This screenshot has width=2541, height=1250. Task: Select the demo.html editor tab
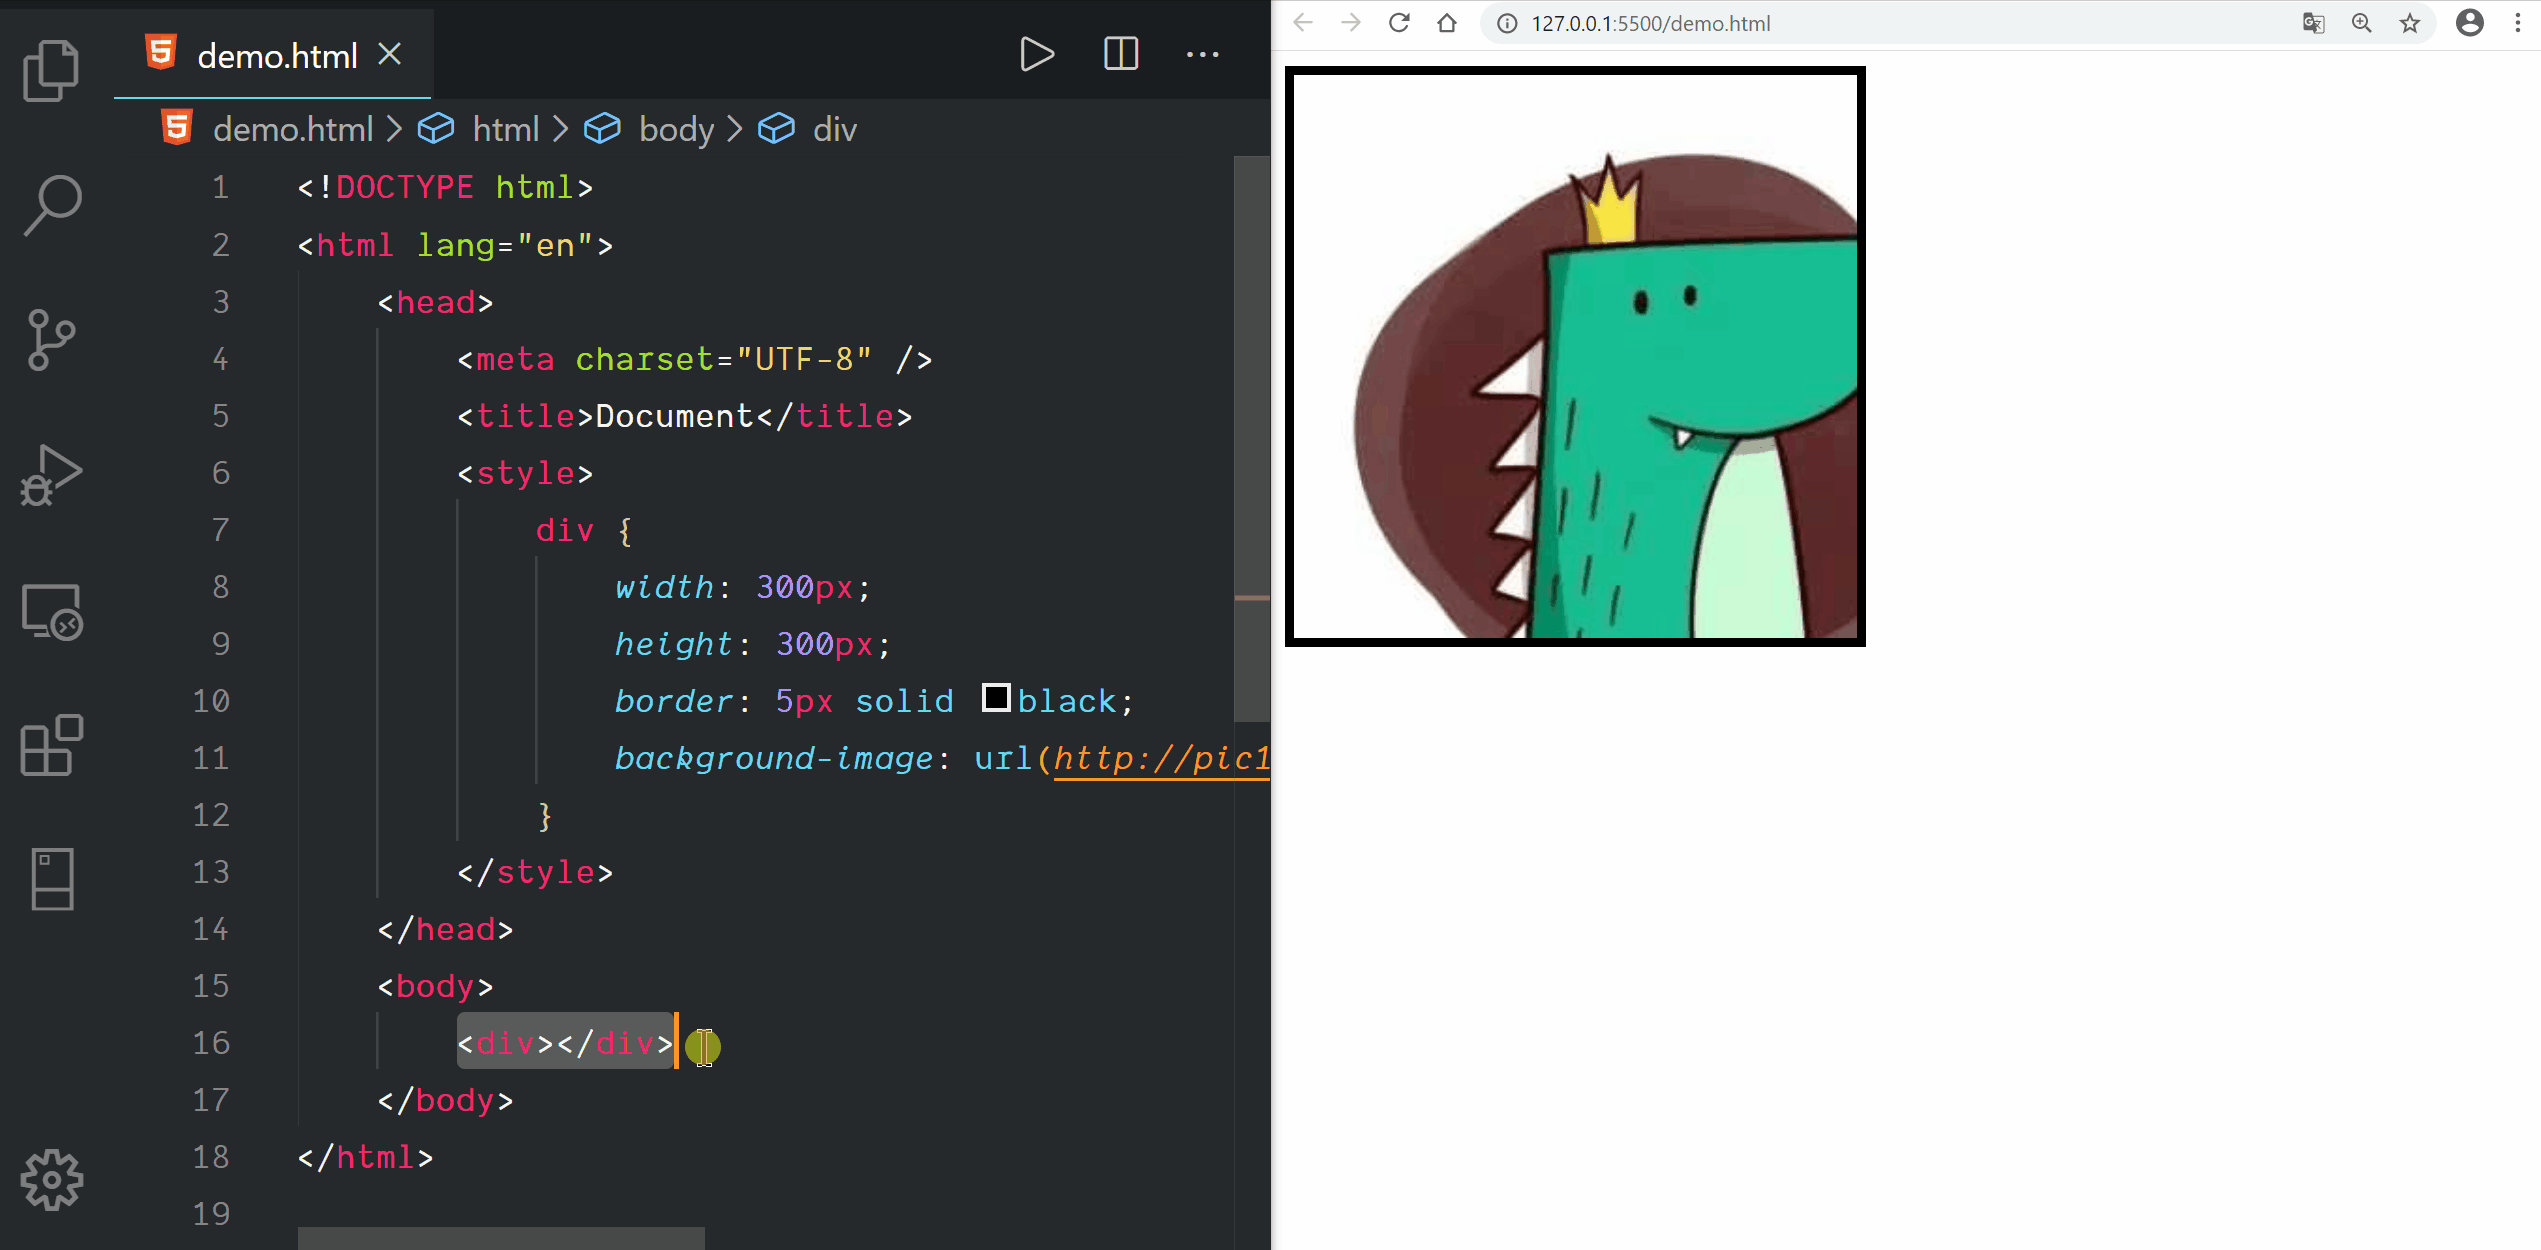click(x=276, y=56)
